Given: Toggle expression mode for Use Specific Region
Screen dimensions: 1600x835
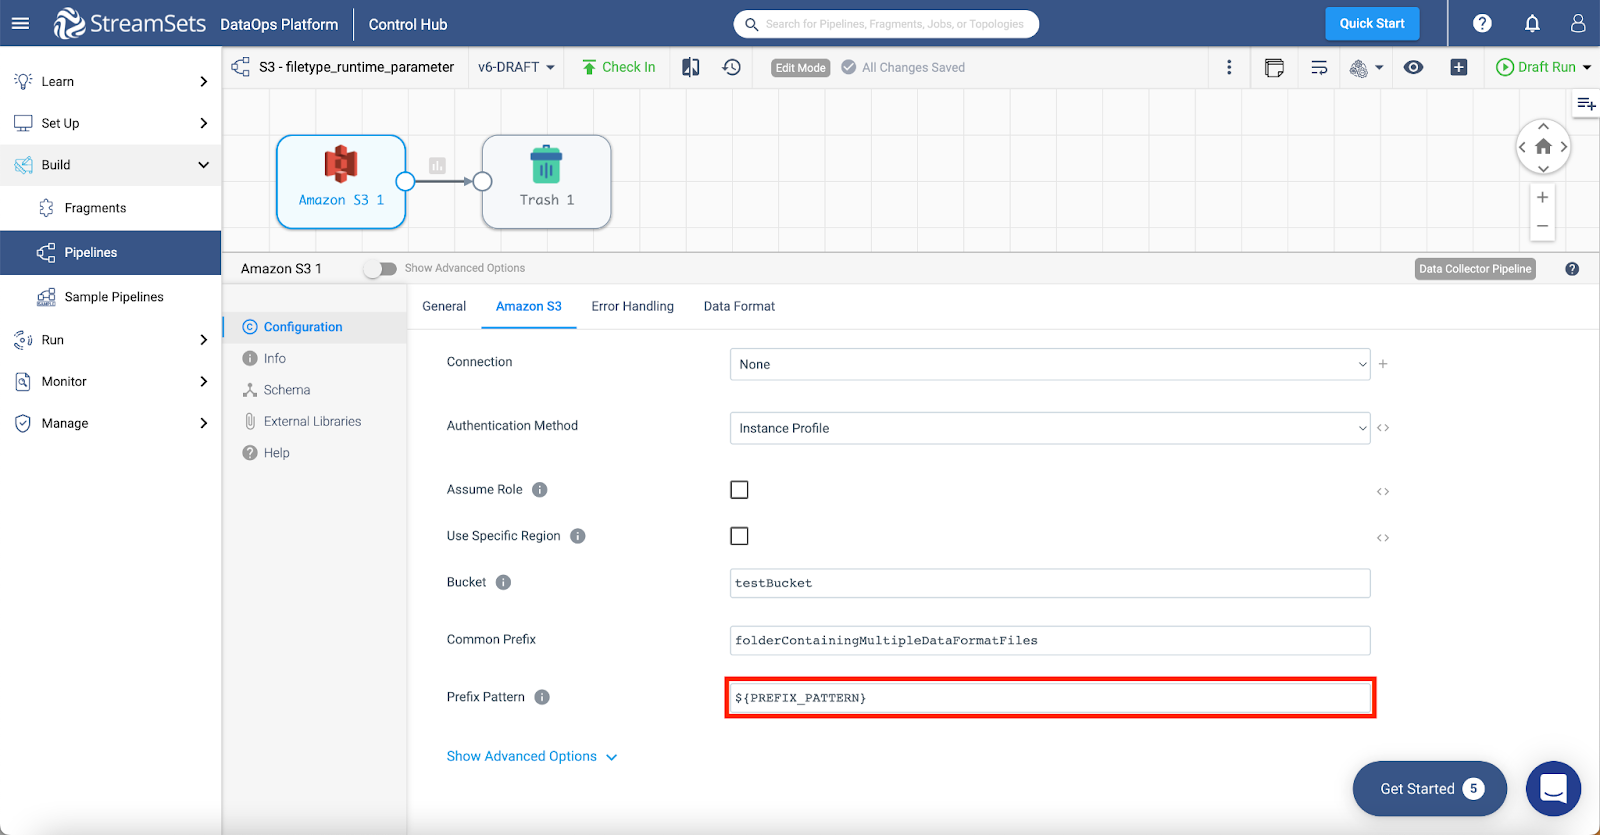Looking at the screenshot, I should (1383, 538).
